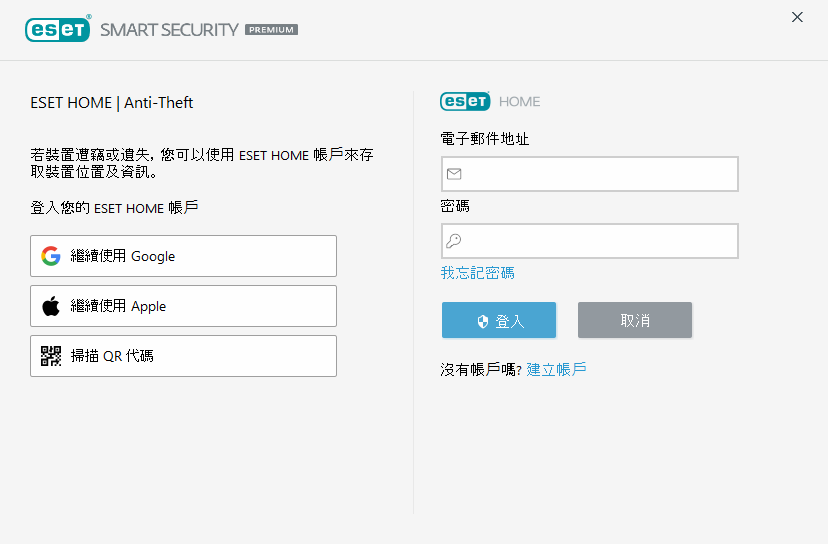Click the shield icon on the 登入 button
828x544 pixels.
pos(482,321)
